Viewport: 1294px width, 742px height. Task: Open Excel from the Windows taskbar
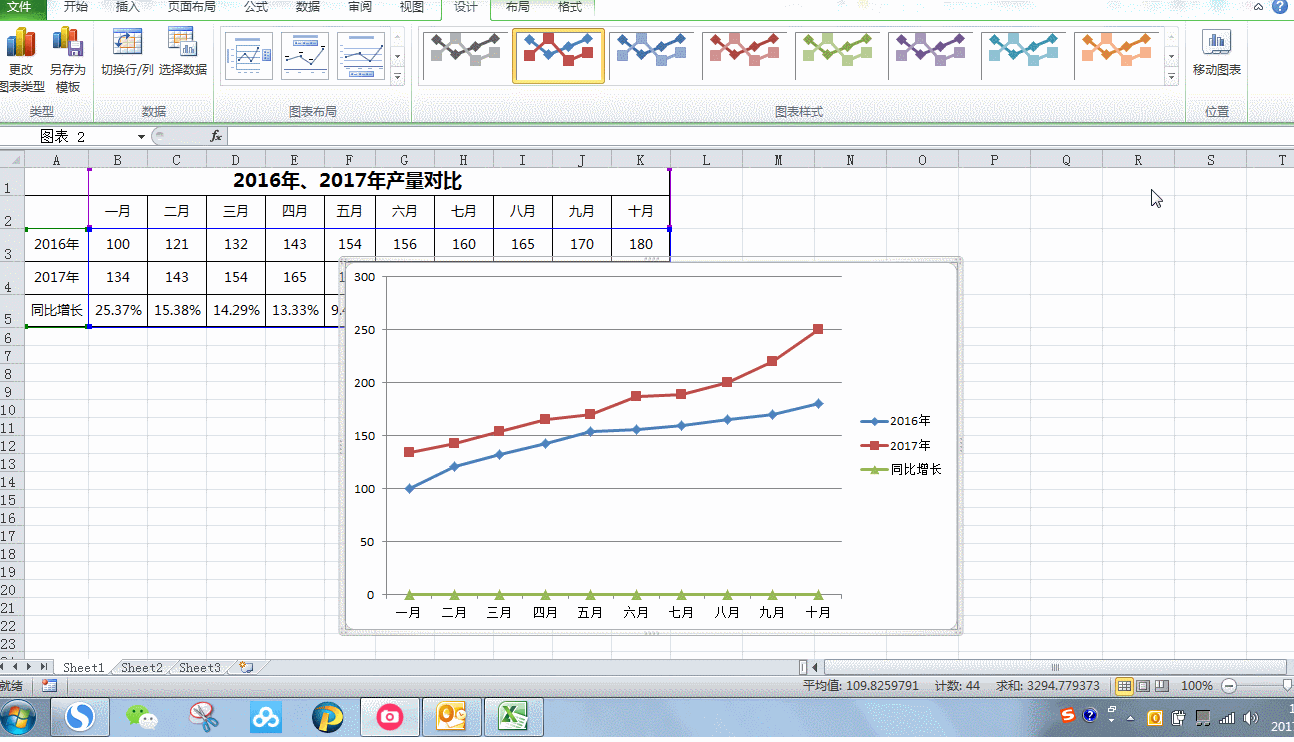point(513,716)
